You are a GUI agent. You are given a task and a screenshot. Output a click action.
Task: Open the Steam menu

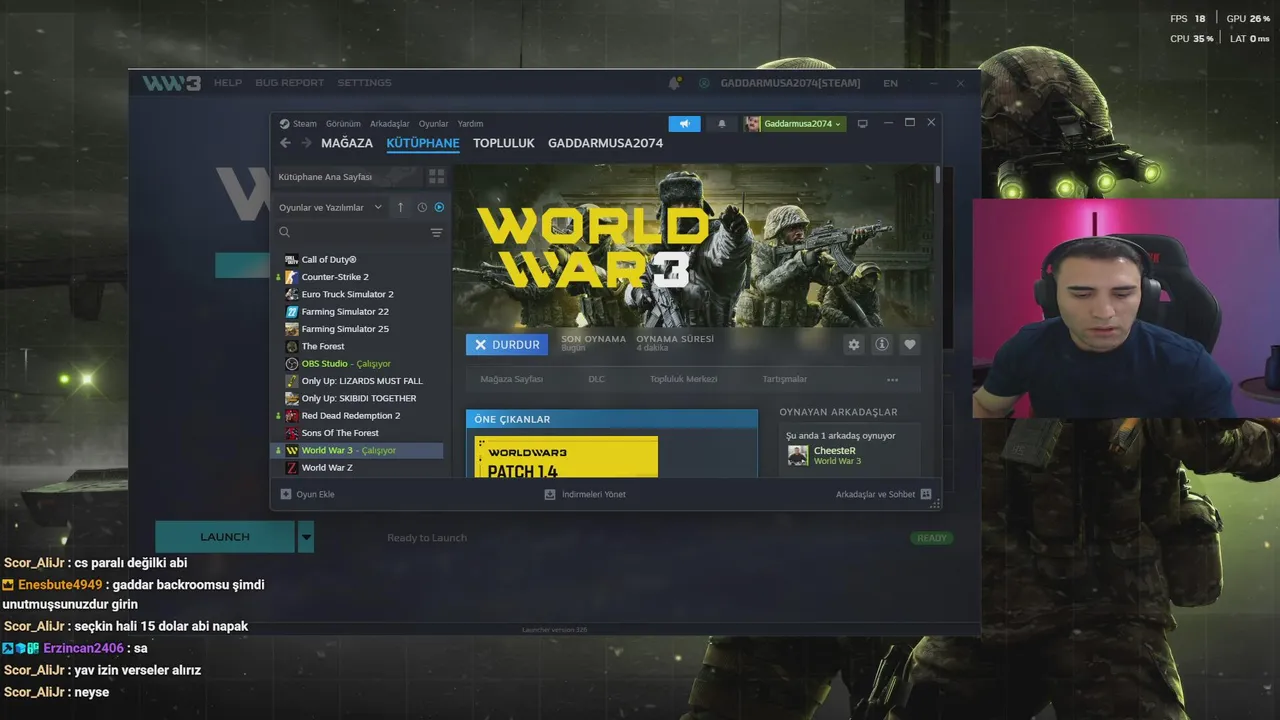coord(305,124)
